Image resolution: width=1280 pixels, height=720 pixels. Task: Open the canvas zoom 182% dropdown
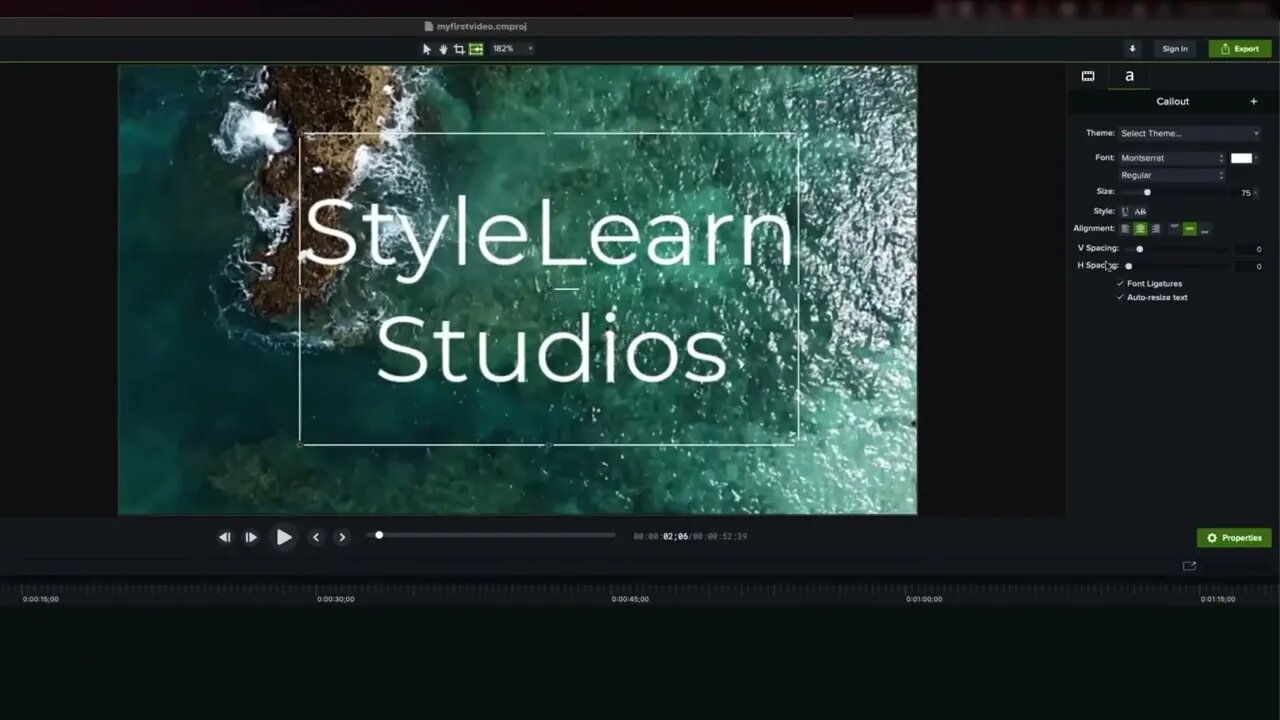pyautogui.click(x=512, y=49)
